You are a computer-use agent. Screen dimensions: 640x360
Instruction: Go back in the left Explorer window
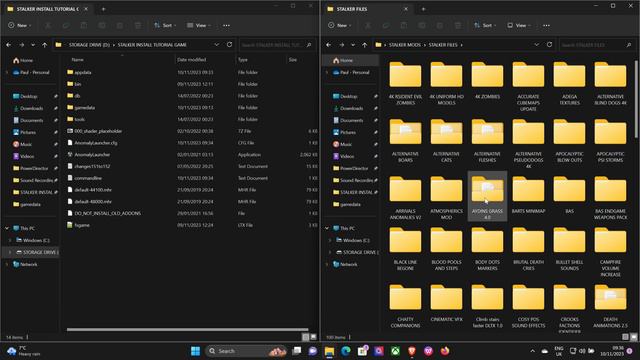(x=9, y=45)
